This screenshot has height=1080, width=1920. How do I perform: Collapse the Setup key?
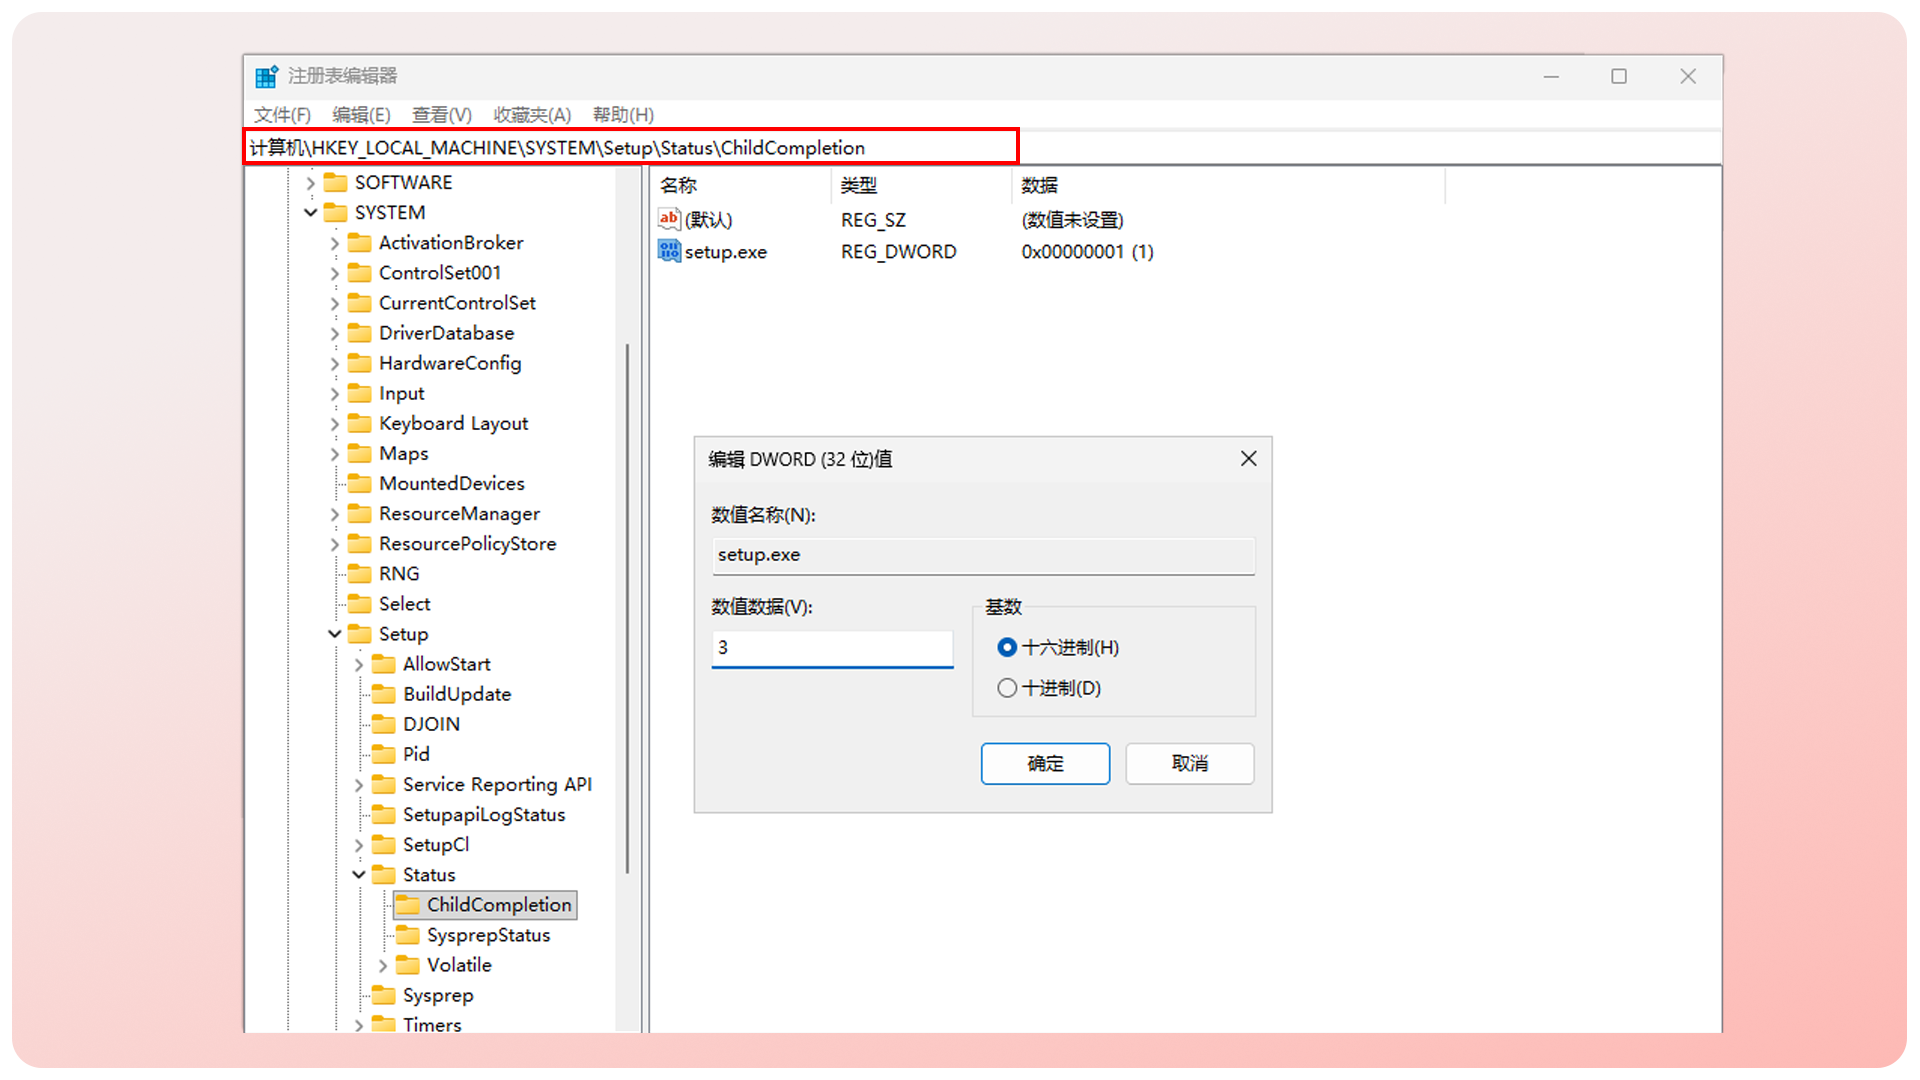pyautogui.click(x=335, y=634)
